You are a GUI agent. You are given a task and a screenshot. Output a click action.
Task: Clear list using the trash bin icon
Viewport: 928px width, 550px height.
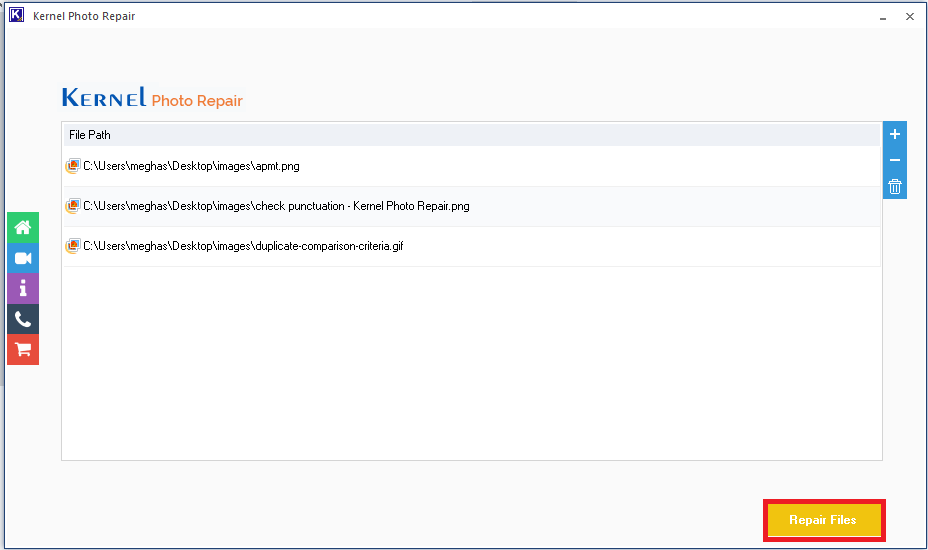(895, 186)
